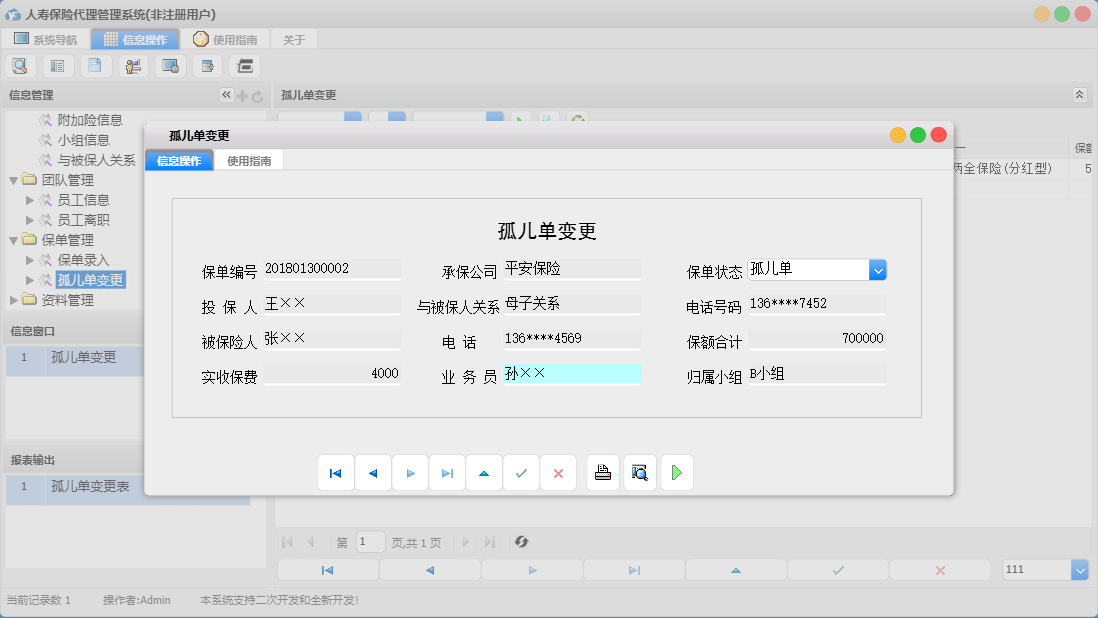Click the print icon in the dialog

[x=602, y=472]
